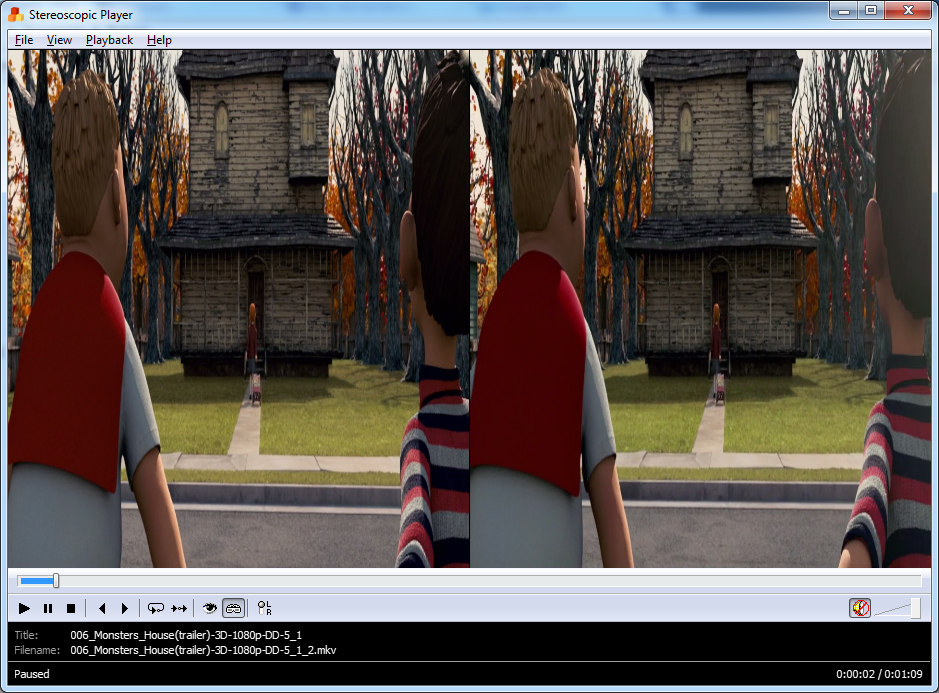This screenshot has height=693, width=939.
Task: Close the Stereoscopic Player window
Action: tap(908, 10)
